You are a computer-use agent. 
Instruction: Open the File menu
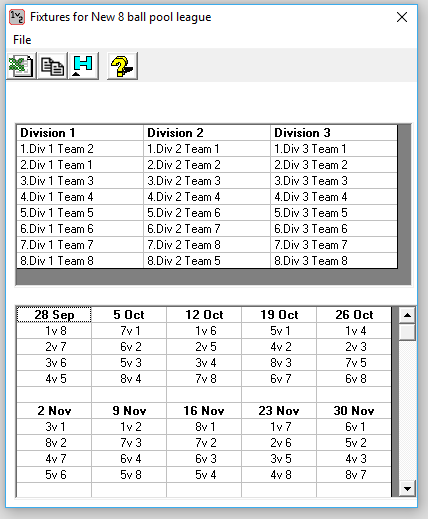pyautogui.click(x=22, y=40)
